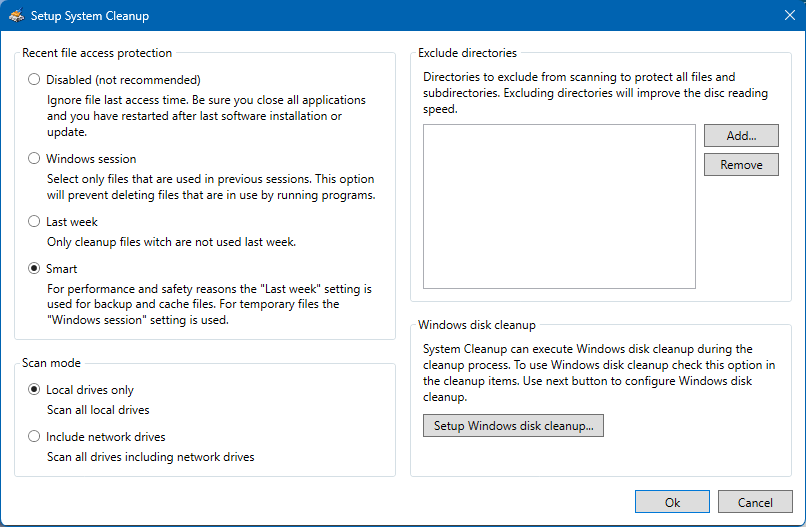Screen dimensions: 806x527
Task: Click the Remove directory button
Action: pyautogui.click(x=741, y=165)
